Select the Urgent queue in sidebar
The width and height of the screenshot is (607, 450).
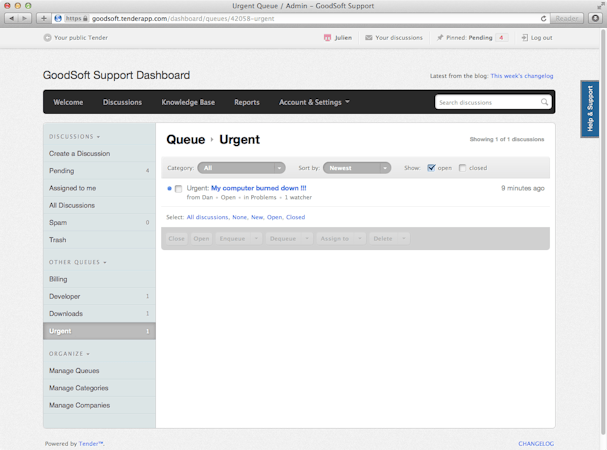(99, 331)
